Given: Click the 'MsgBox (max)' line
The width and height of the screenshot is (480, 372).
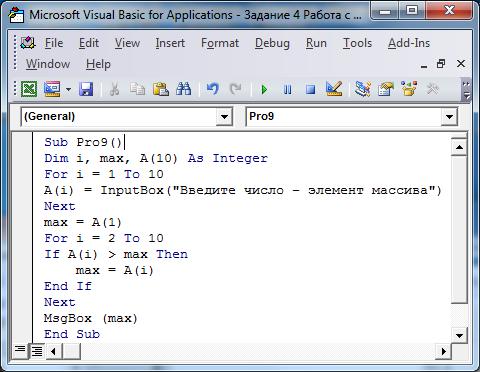Looking at the screenshot, I should tap(91, 318).
